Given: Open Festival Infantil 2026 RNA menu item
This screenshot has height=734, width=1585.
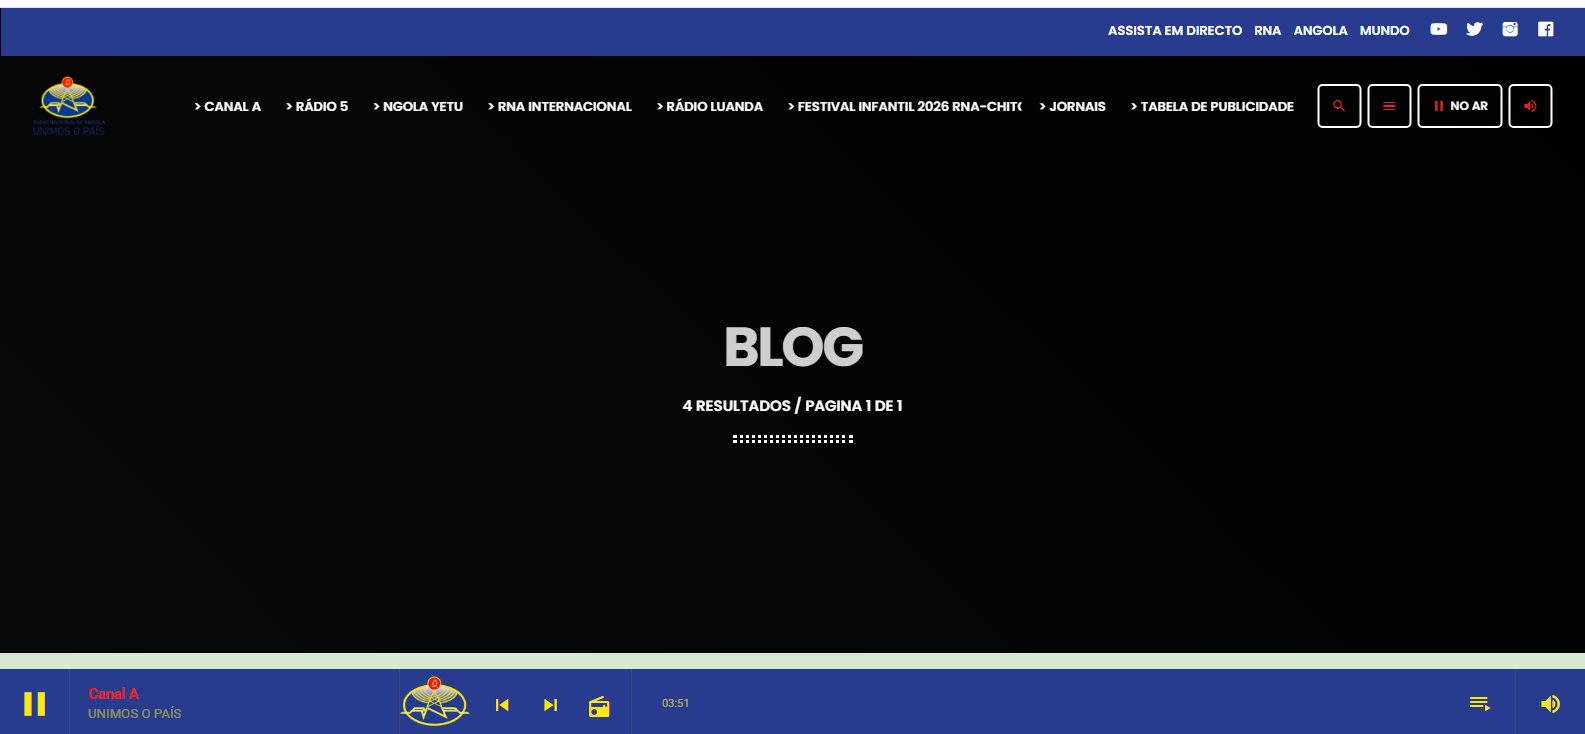Looking at the screenshot, I should point(905,106).
